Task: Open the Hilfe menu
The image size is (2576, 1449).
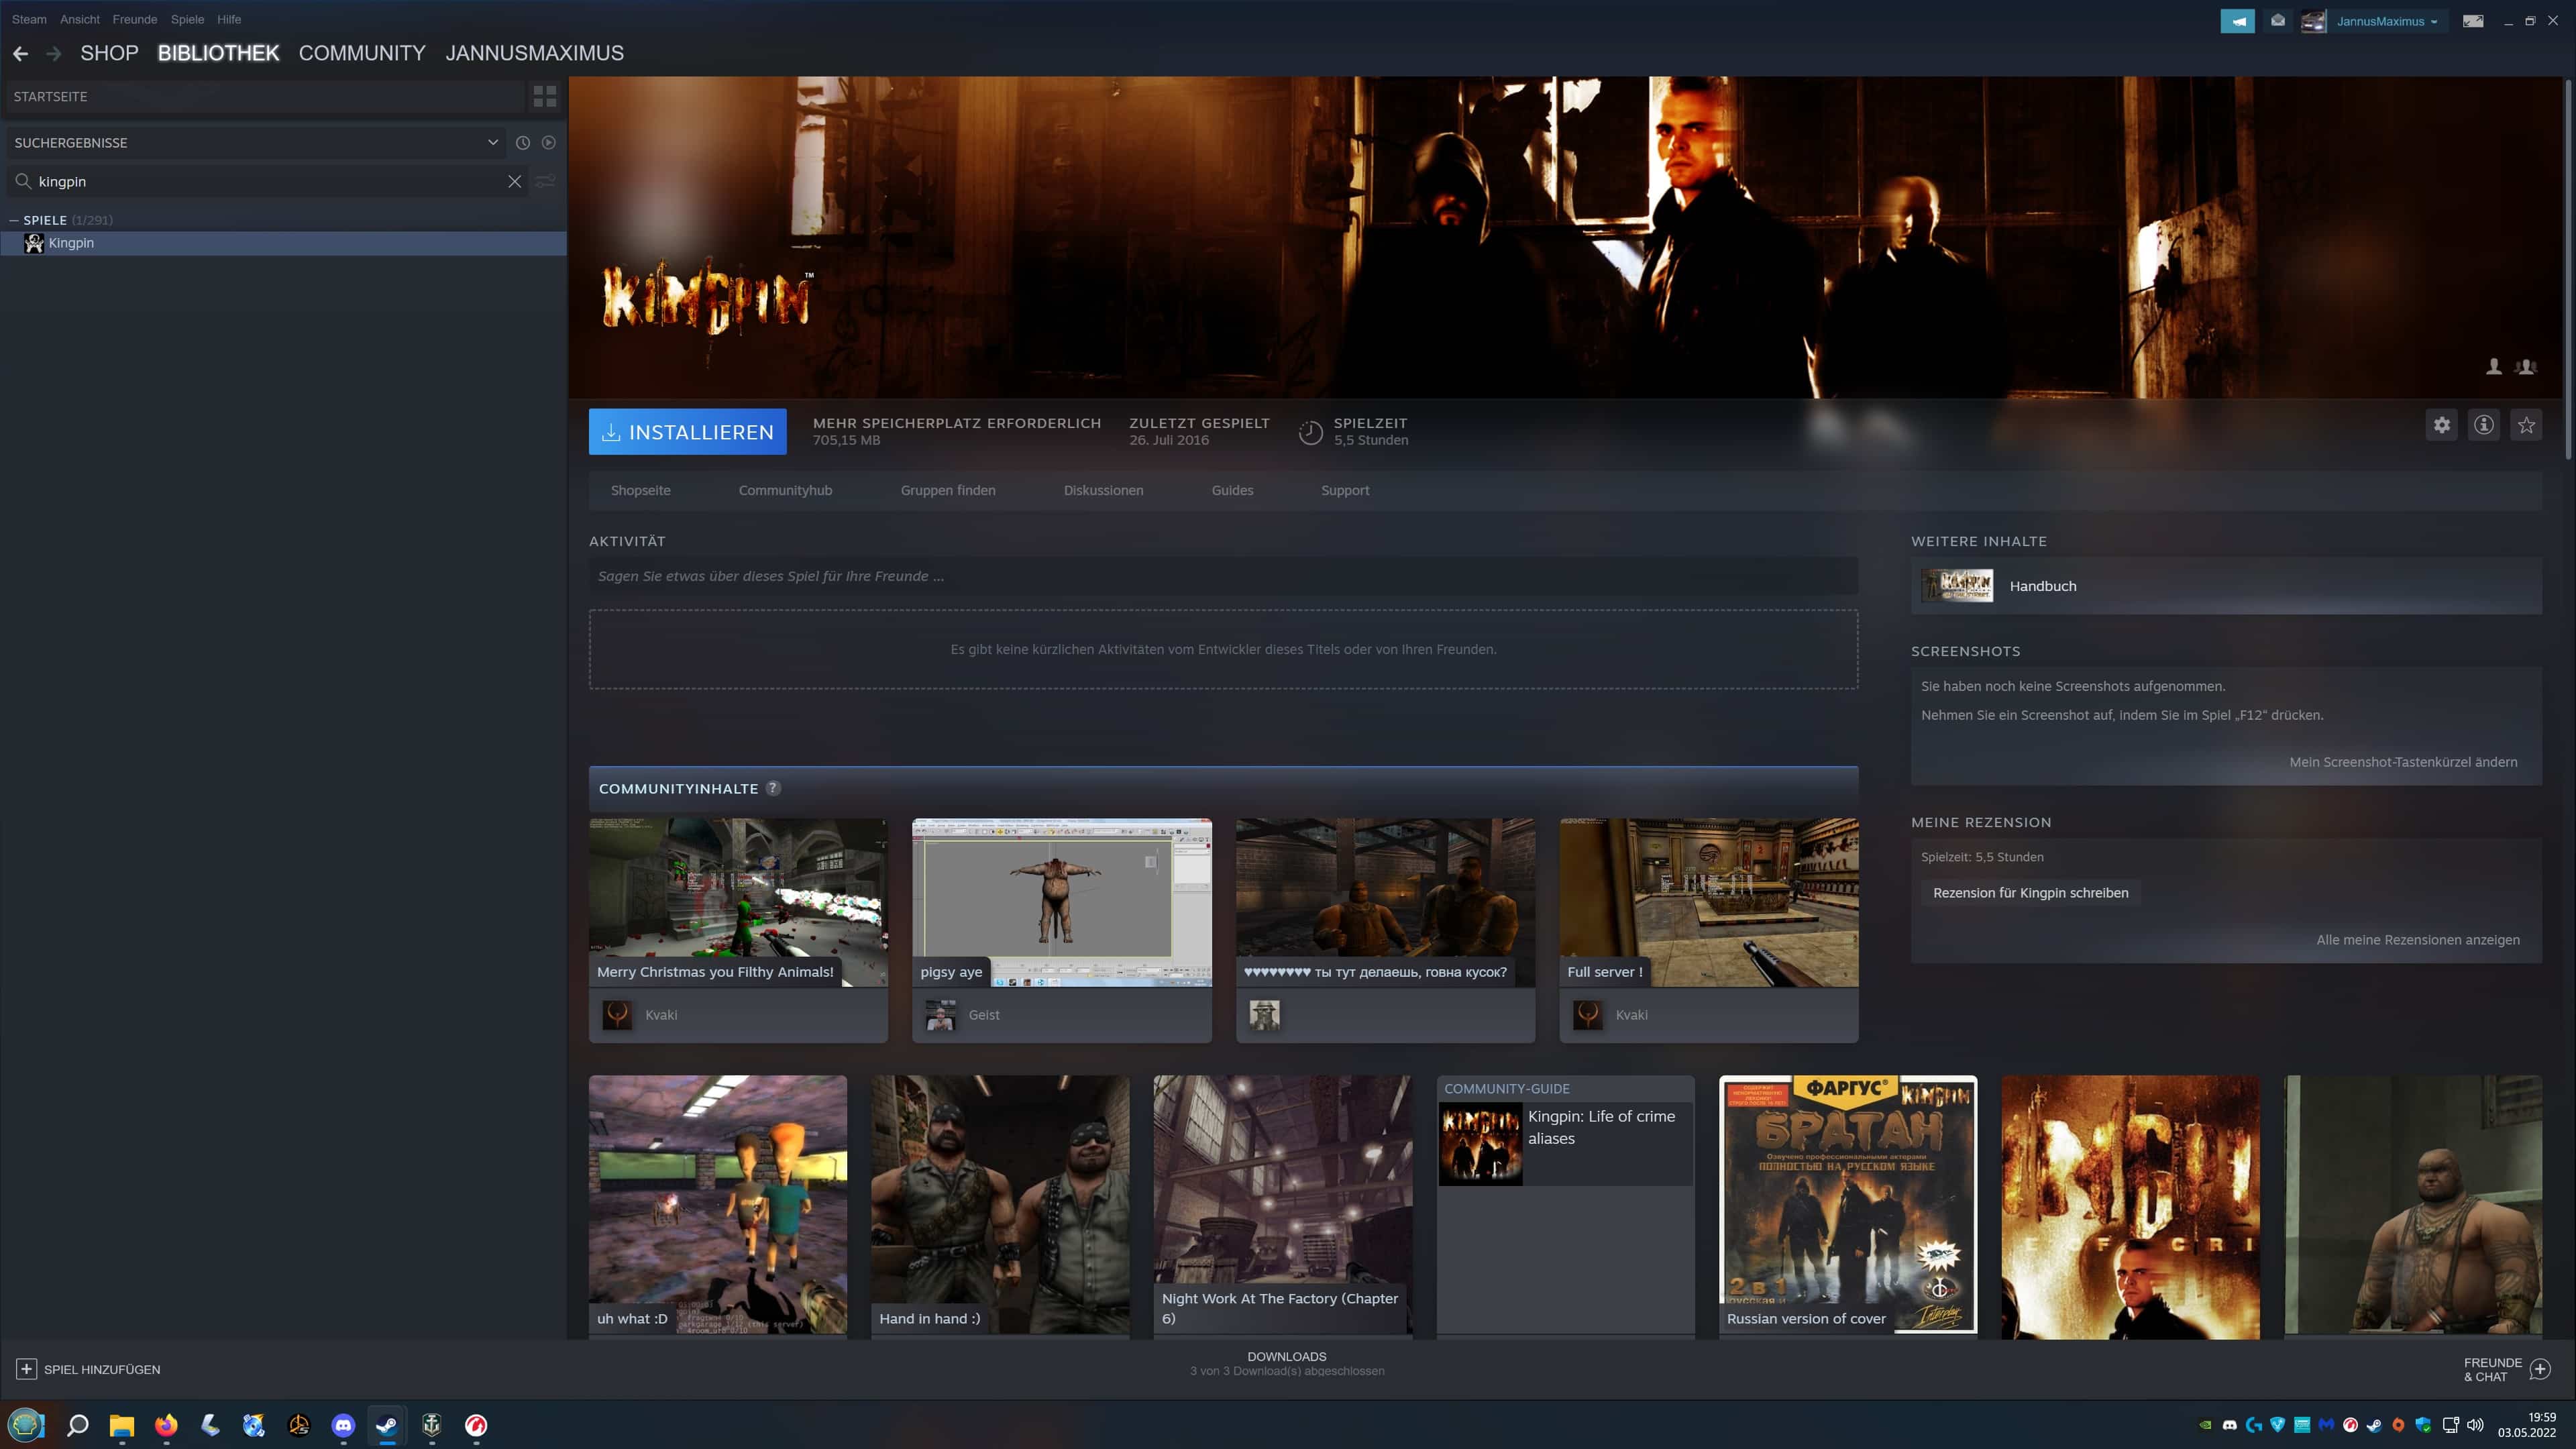Action: [229, 19]
